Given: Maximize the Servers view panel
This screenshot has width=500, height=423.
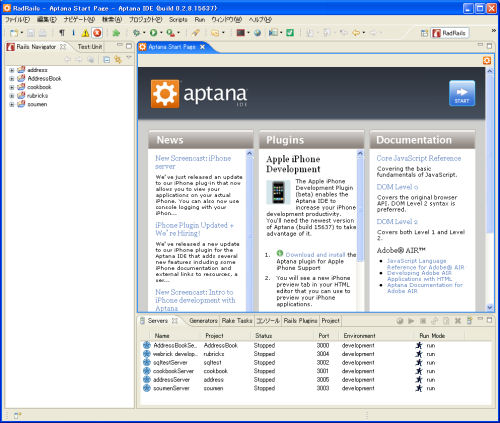Looking at the screenshot, I should point(489,320).
